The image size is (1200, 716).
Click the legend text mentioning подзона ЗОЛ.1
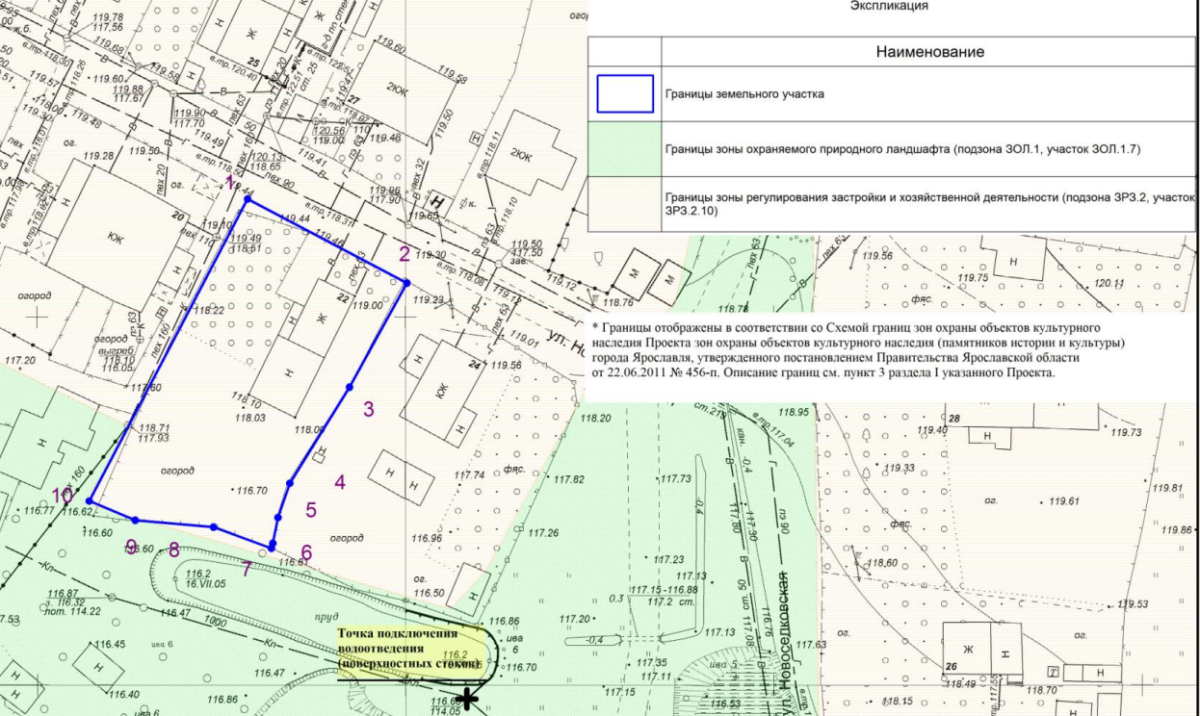pyautogui.click(x=902, y=149)
